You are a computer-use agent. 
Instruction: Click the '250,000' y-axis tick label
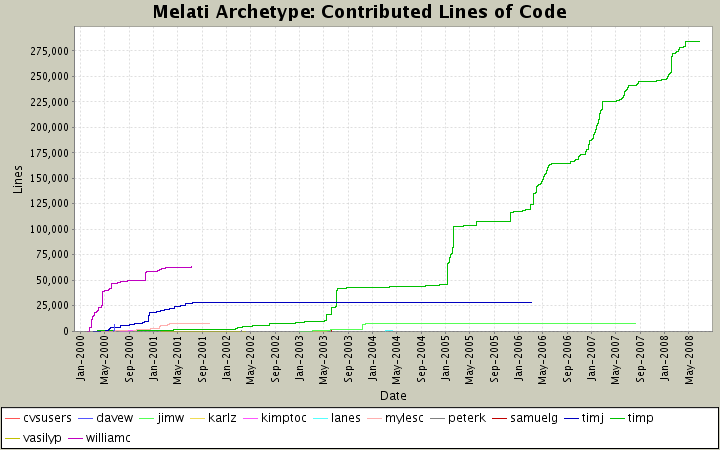click(x=51, y=76)
